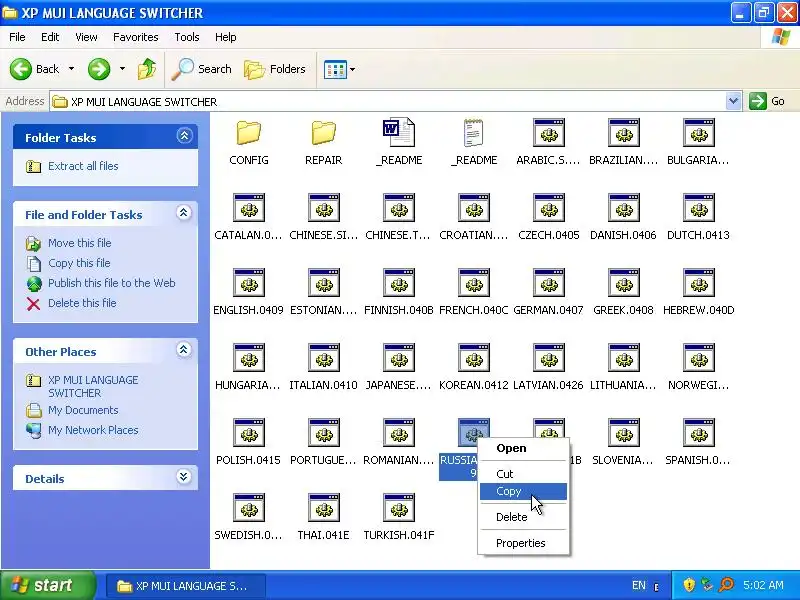The image size is (800, 600).
Task: Collapse the File and Folder Tasks panel
Action: coord(184,213)
